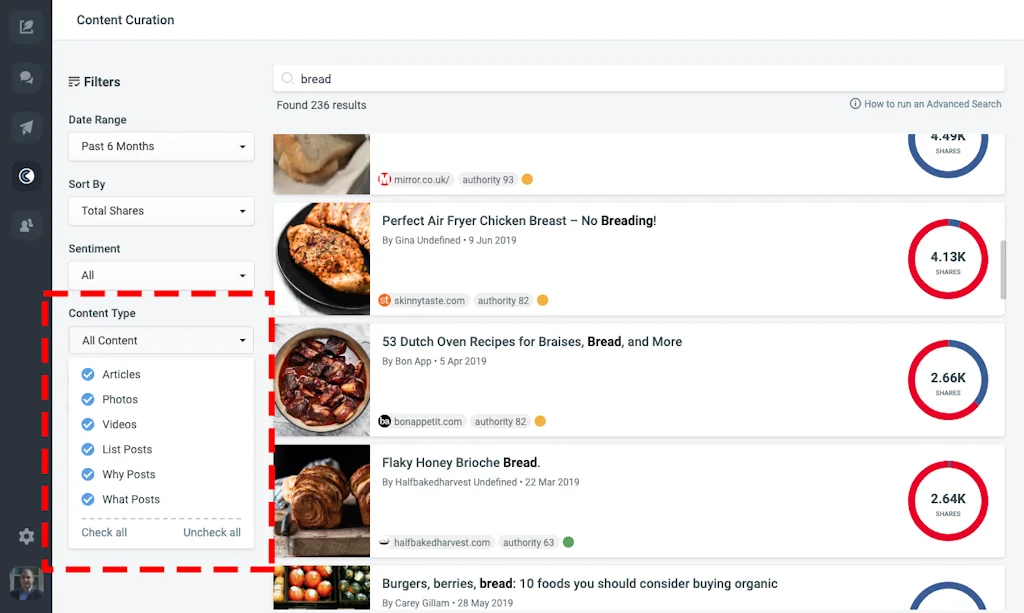Toggle the Photos checkbox

(x=88, y=399)
